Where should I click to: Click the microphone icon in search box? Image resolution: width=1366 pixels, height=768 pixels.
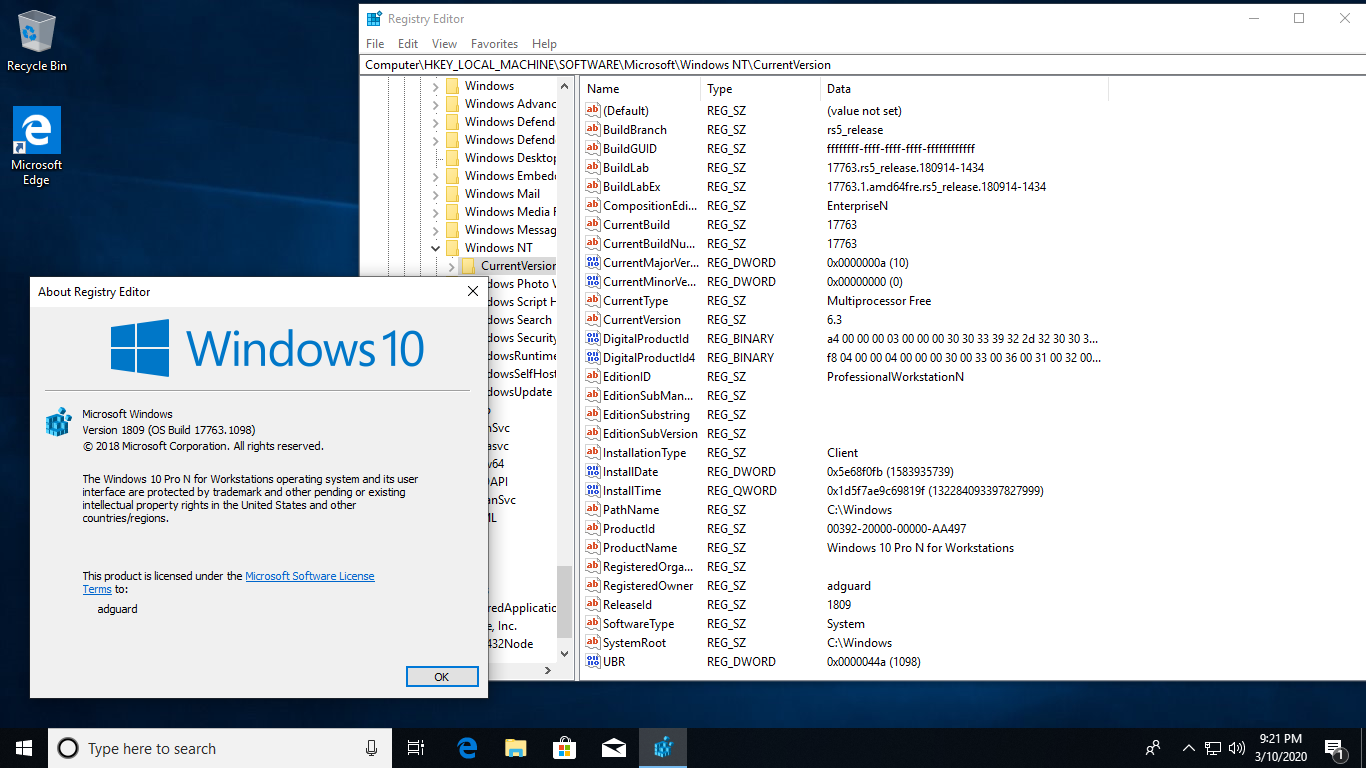371,748
